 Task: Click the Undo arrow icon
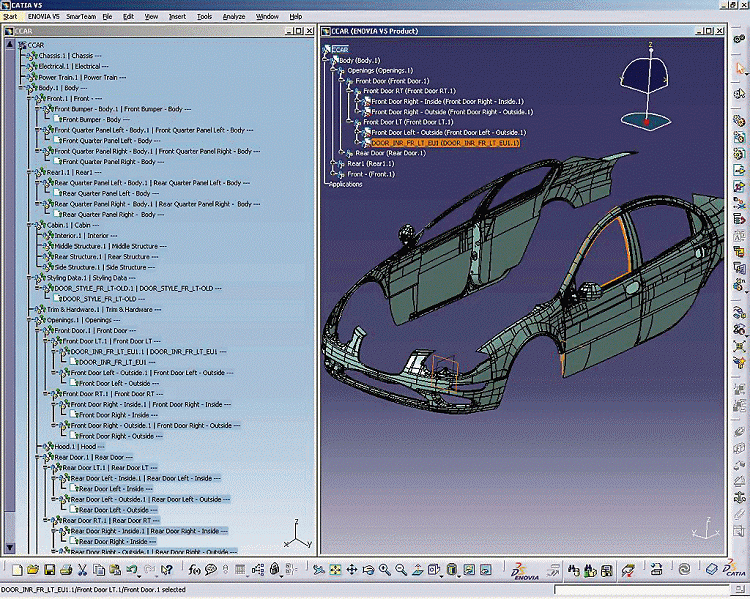[132, 569]
